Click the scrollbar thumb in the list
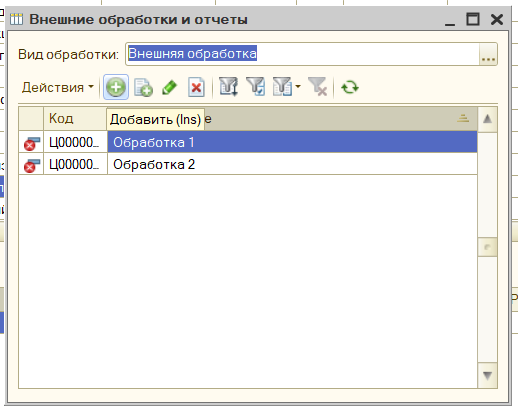Screen dimensions: 518x413 click(487, 247)
